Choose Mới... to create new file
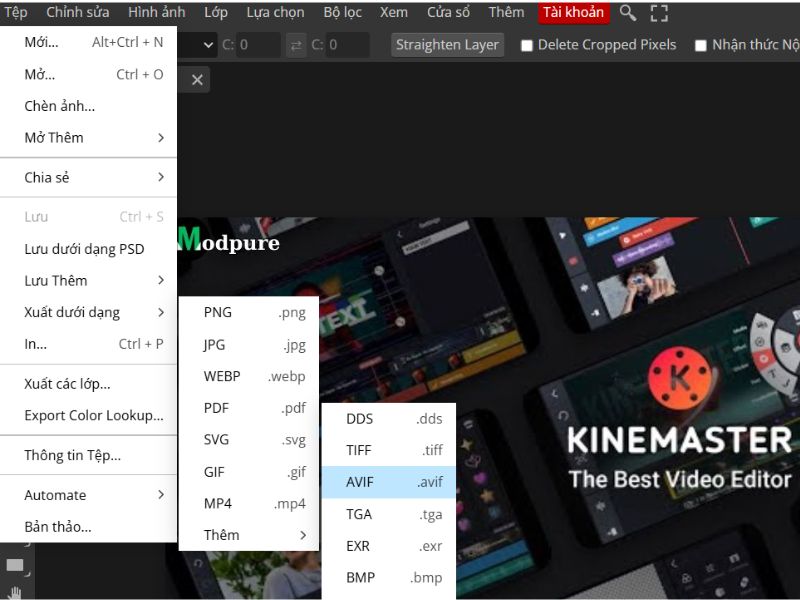 click(x=88, y=42)
